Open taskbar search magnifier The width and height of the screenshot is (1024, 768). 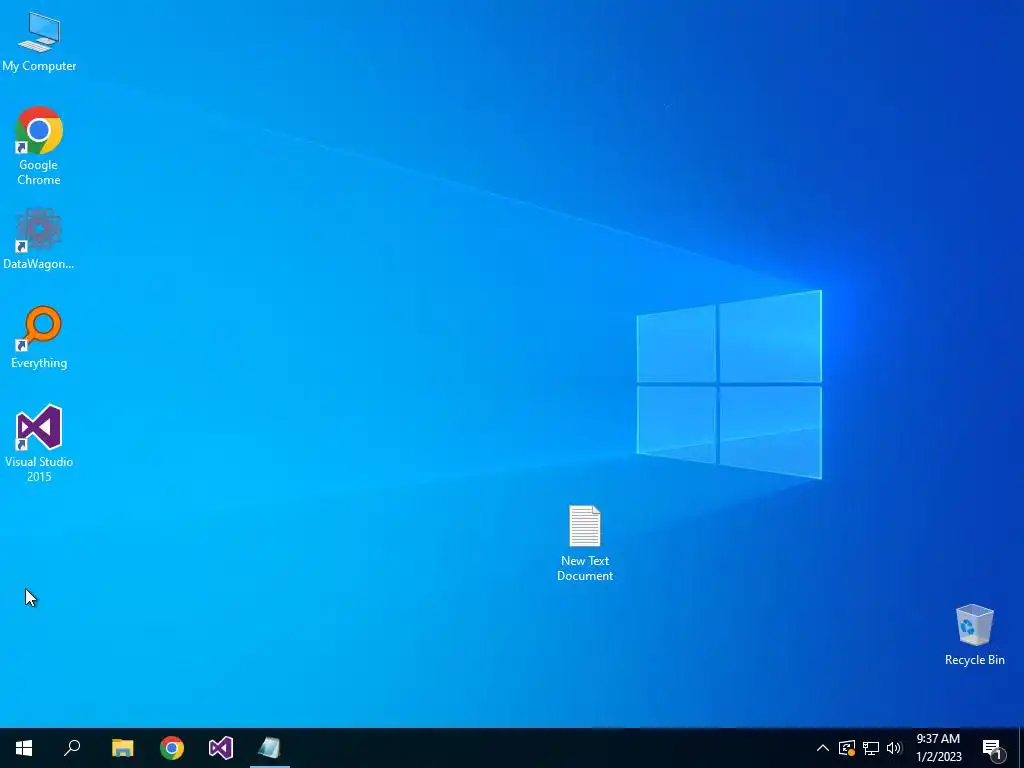tap(72, 748)
